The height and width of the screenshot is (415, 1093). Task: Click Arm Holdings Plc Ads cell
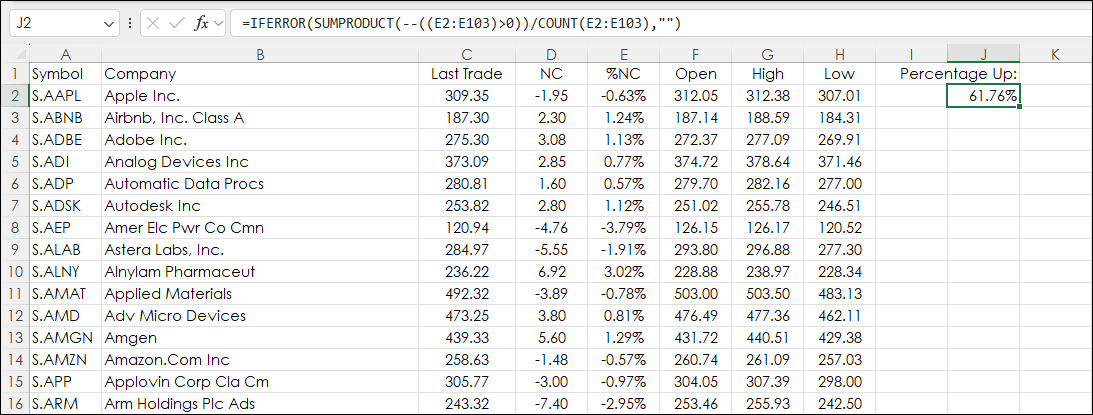point(260,404)
